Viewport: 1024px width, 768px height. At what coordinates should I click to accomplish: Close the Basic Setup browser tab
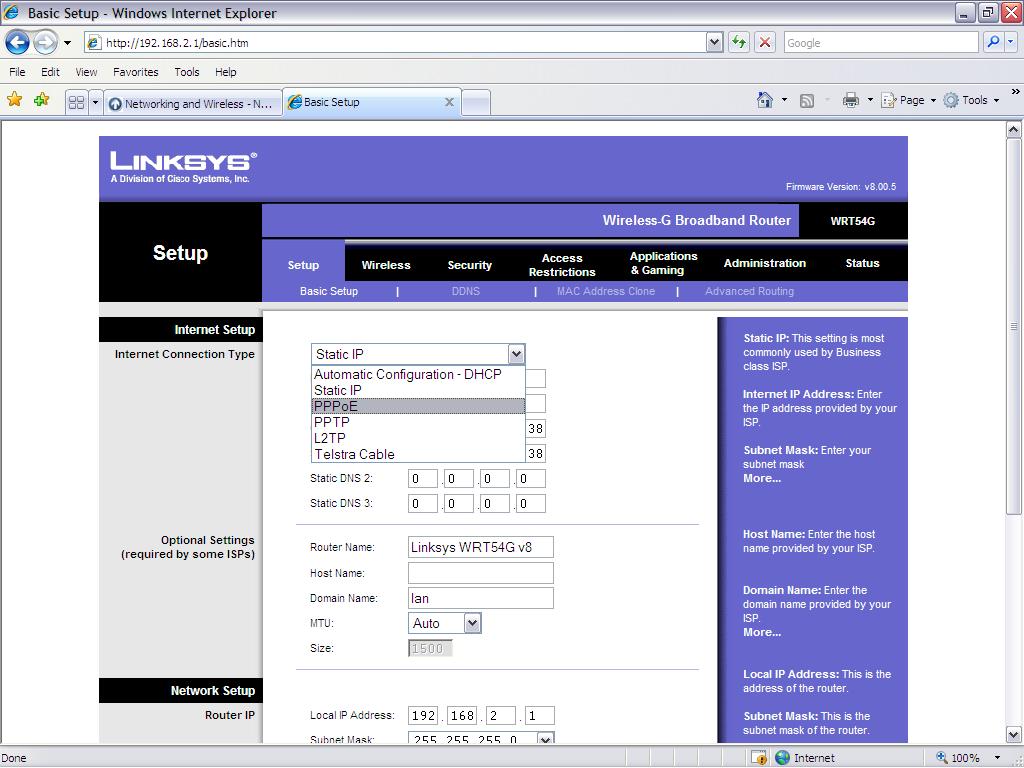(449, 102)
